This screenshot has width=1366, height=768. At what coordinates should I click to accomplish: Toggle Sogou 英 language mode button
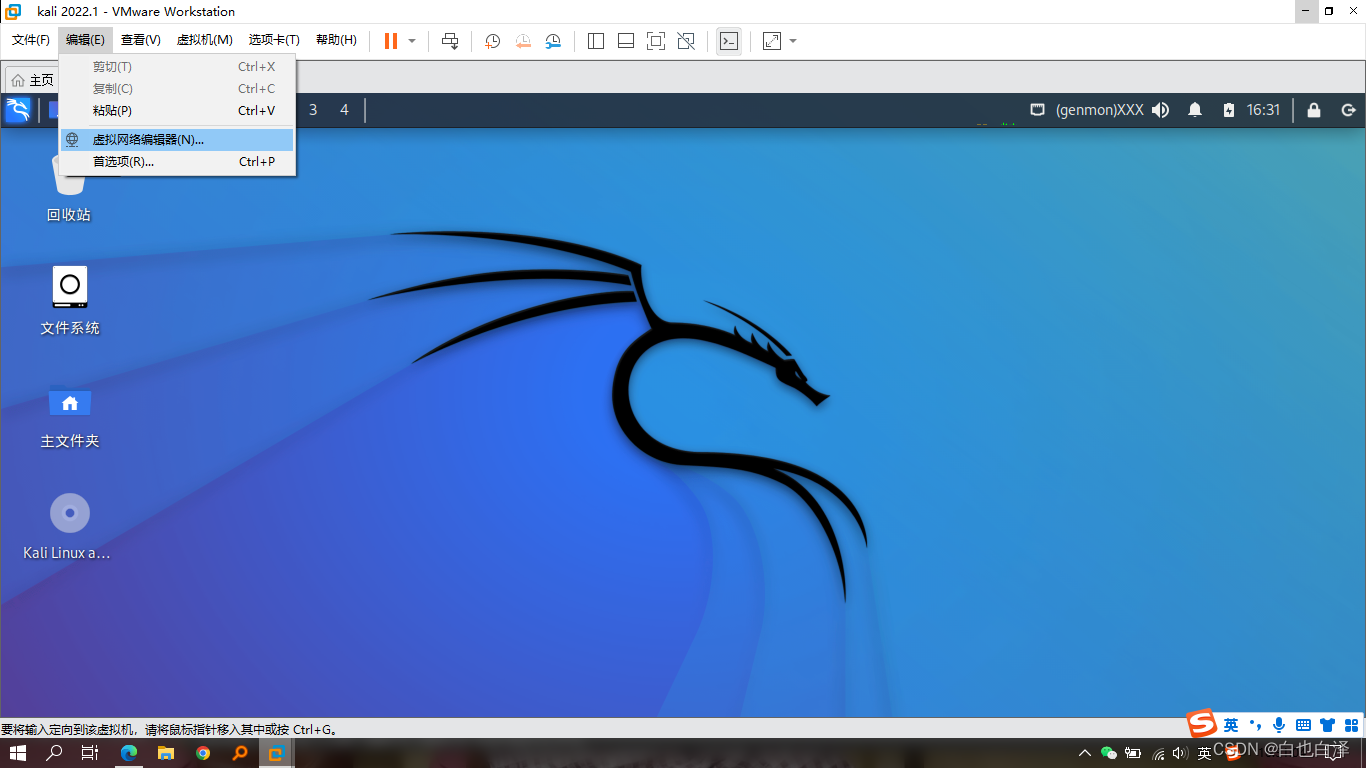click(1231, 725)
